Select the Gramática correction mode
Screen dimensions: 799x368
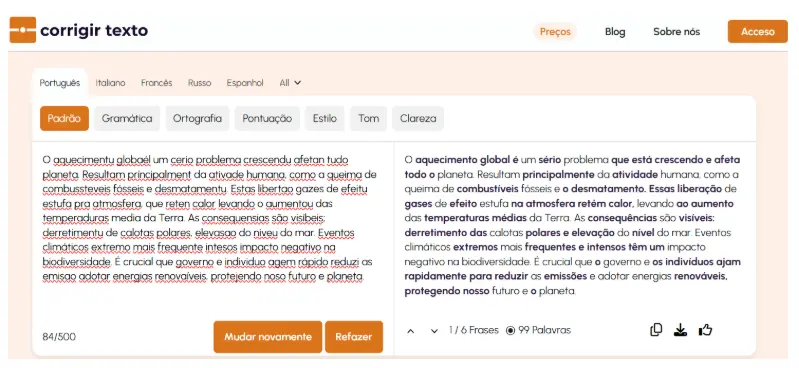pyautogui.click(x=127, y=118)
